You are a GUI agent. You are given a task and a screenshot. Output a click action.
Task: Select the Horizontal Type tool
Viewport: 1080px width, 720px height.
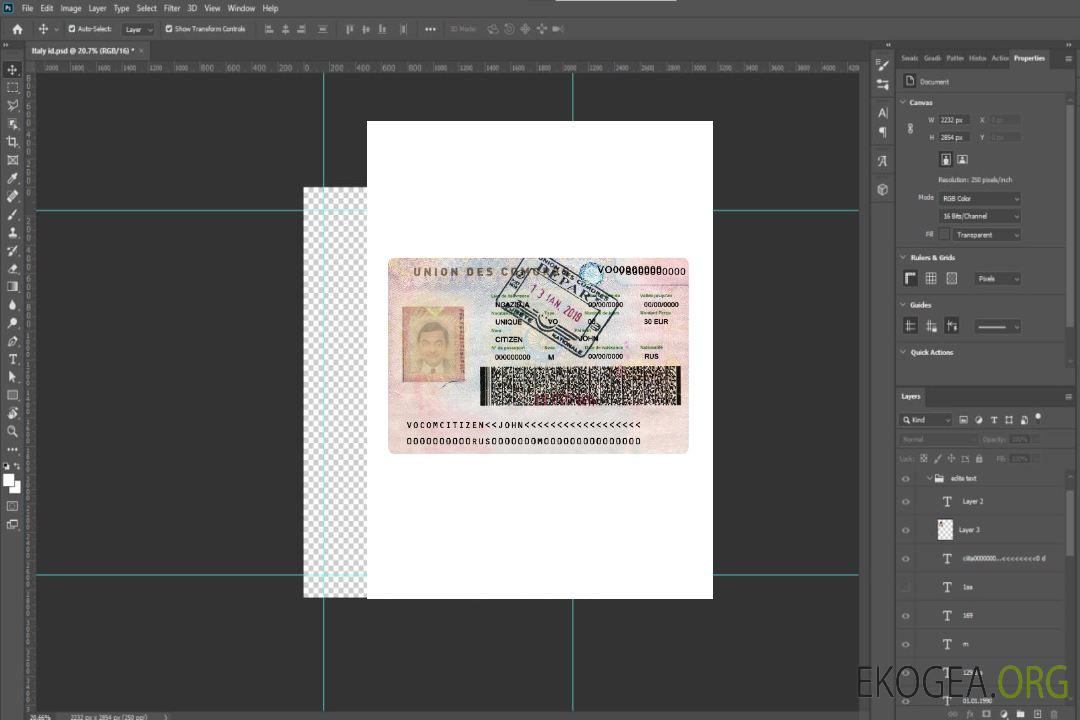(13, 359)
